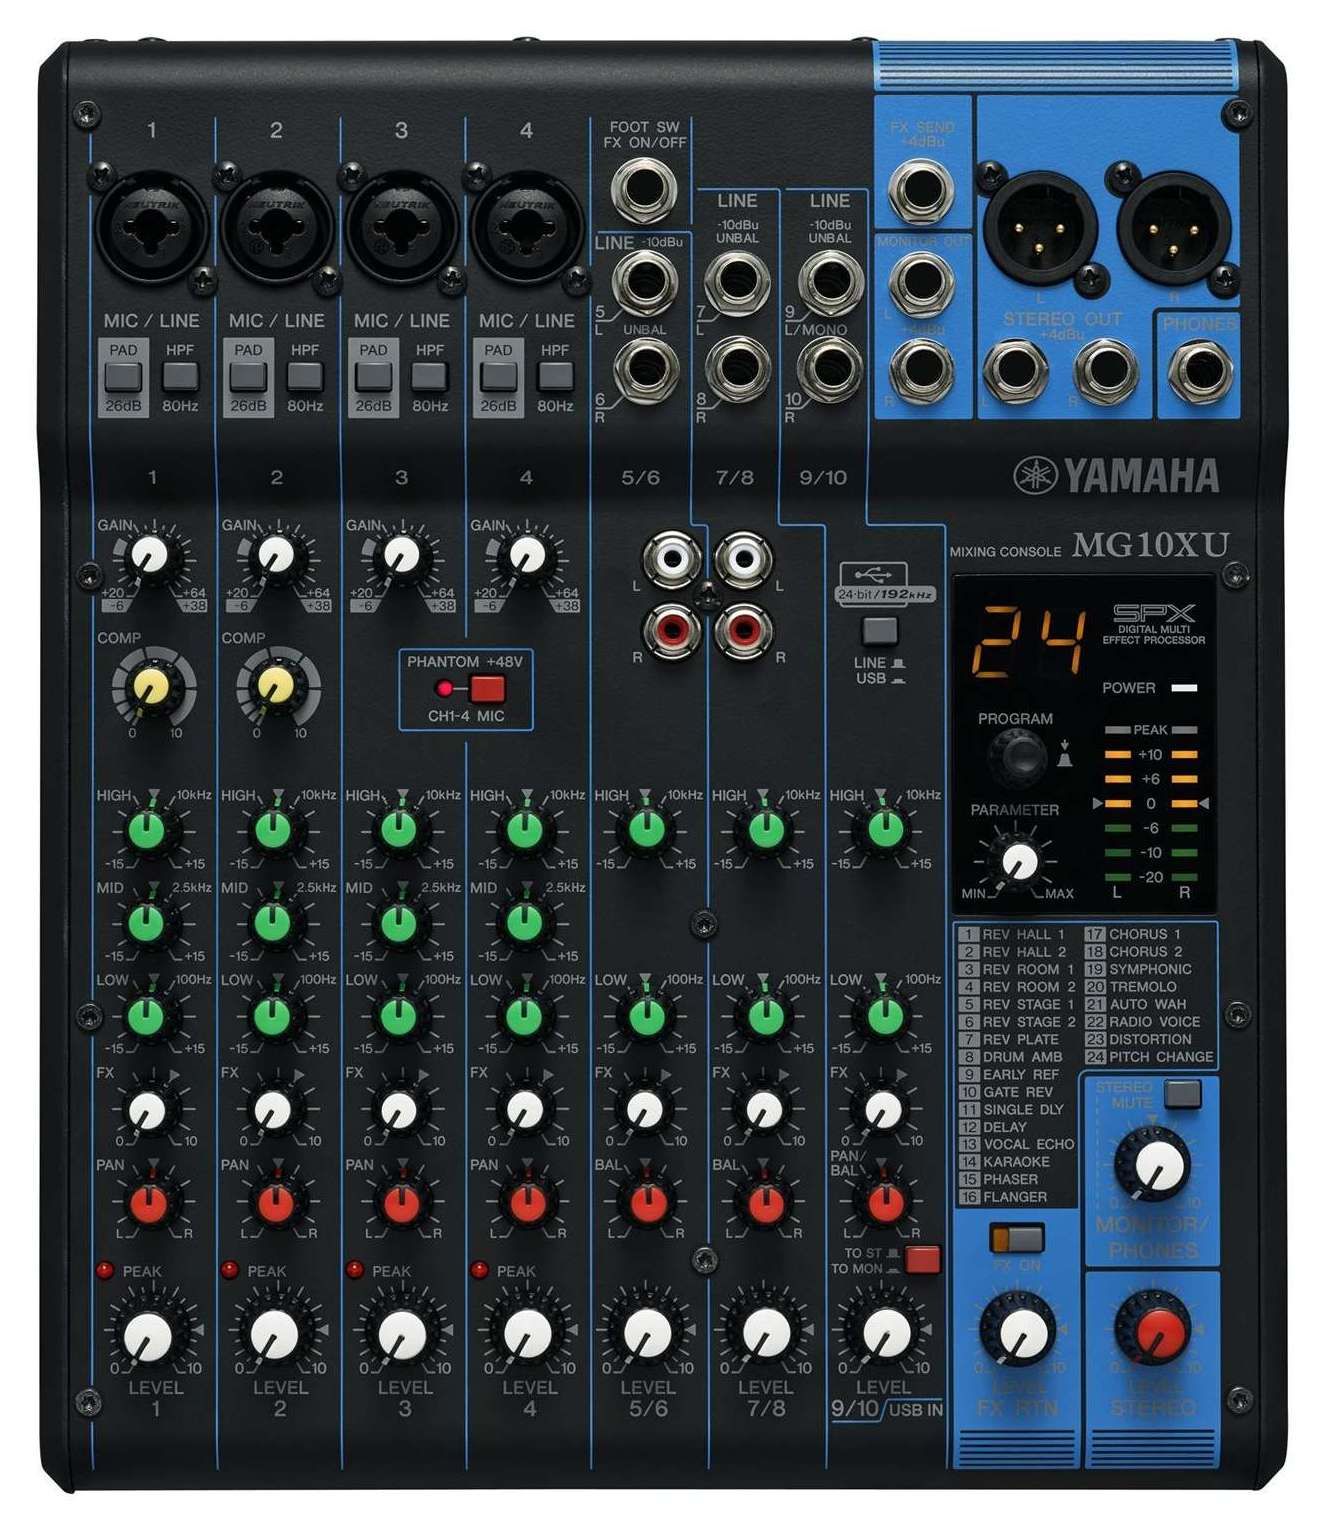Screen dimensions: 1322x1531
Task: Click the channel 1 PEAK indicator LED
Action: pyautogui.click(x=105, y=1270)
